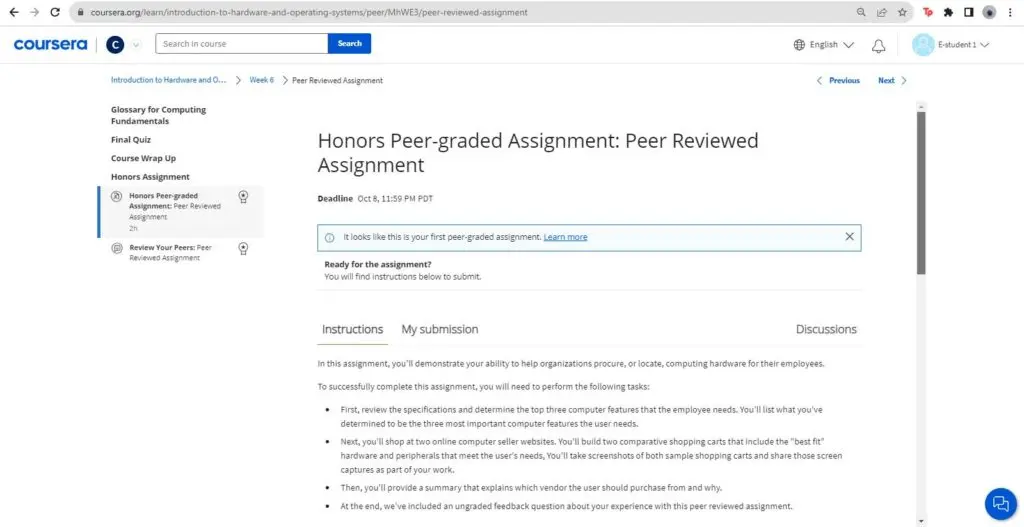Screen dimensions: 1024x527
Task: Click review icon left of Review Your Peers
Action: (116, 248)
